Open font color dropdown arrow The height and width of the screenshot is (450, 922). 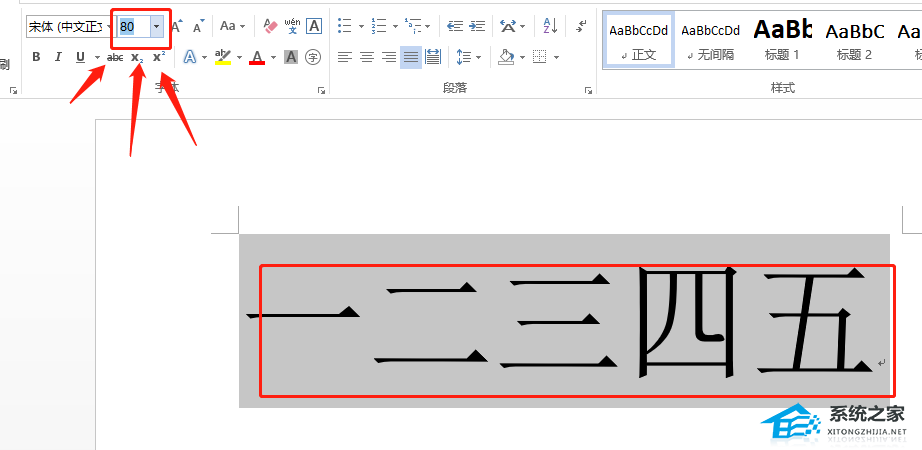[x=273, y=57]
